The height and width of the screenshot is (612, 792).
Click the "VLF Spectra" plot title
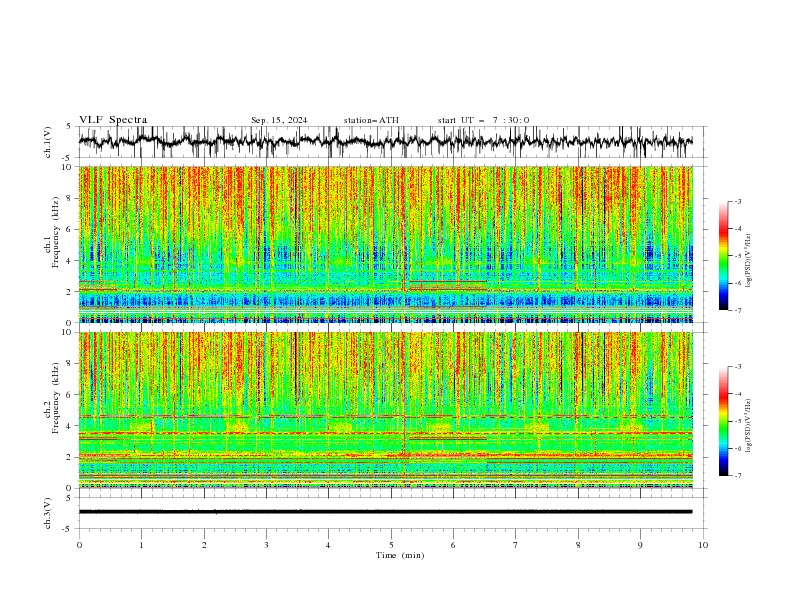pyautogui.click(x=113, y=120)
